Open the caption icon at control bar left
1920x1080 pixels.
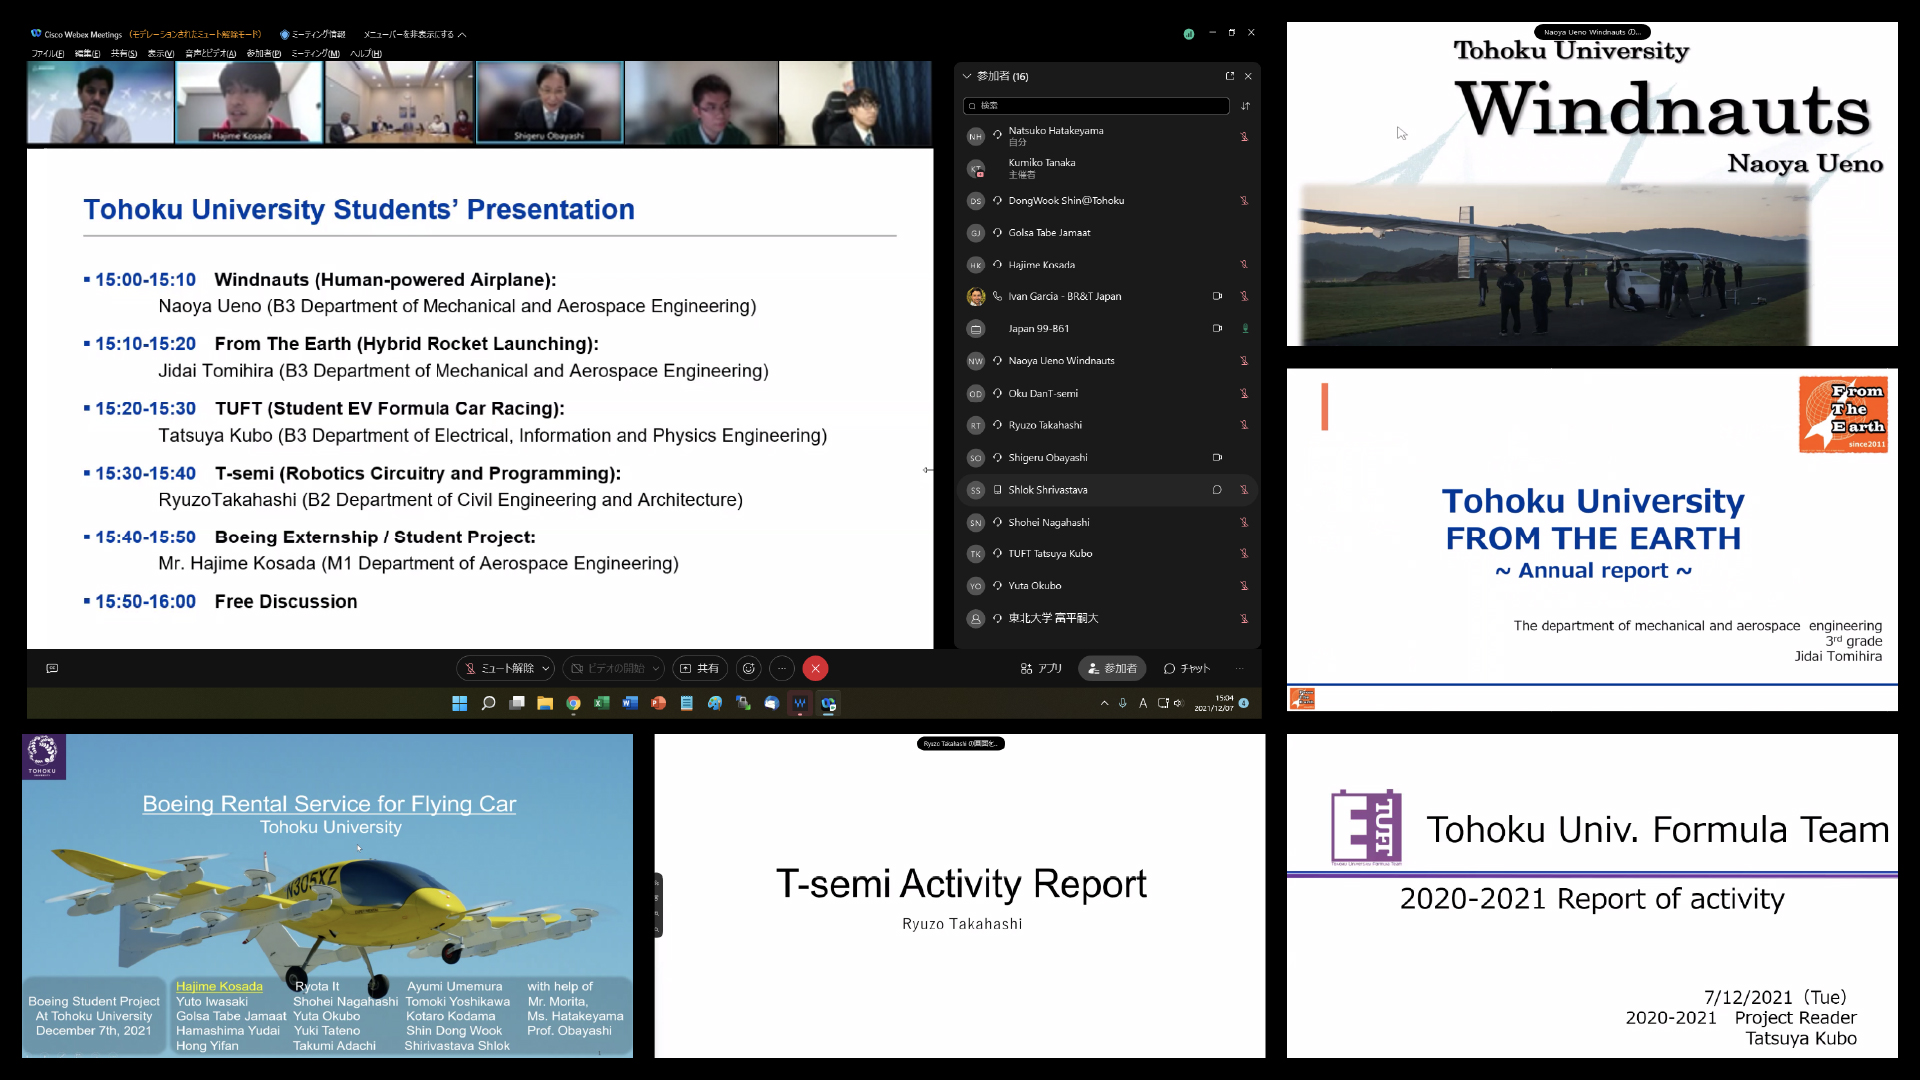click(x=52, y=668)
